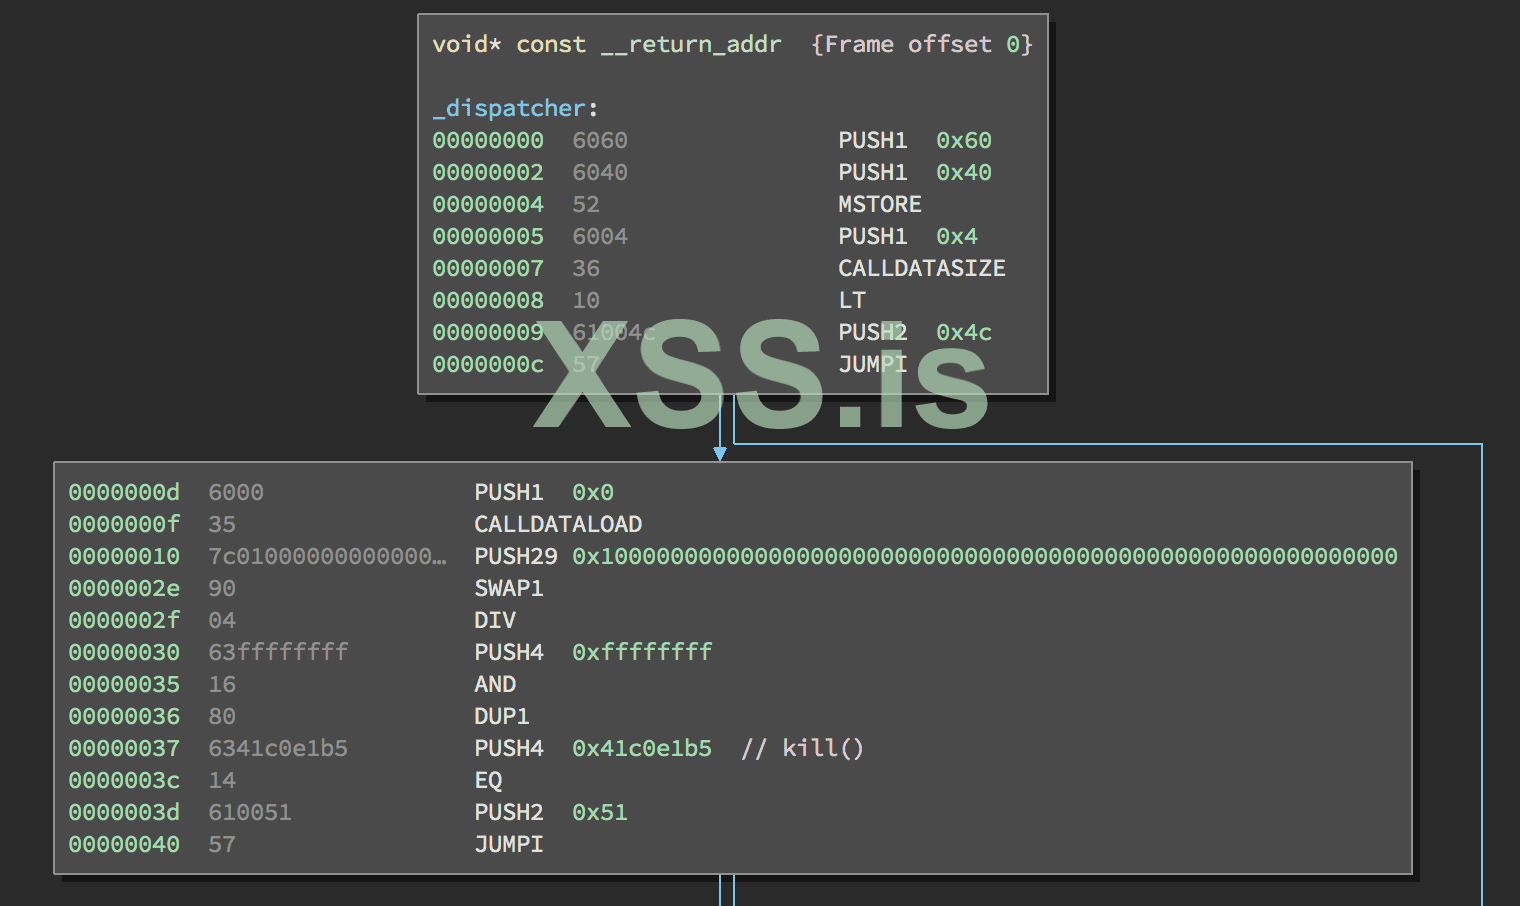The image size is (1520, 906).
Task: Click the DUP1 instruction
Action: (x=502, y=716)
